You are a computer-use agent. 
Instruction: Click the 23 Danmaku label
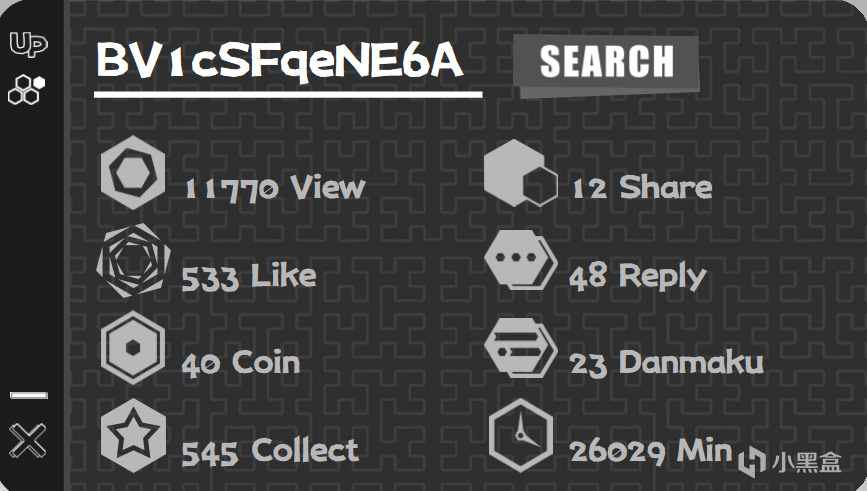(x=666, y=362)
